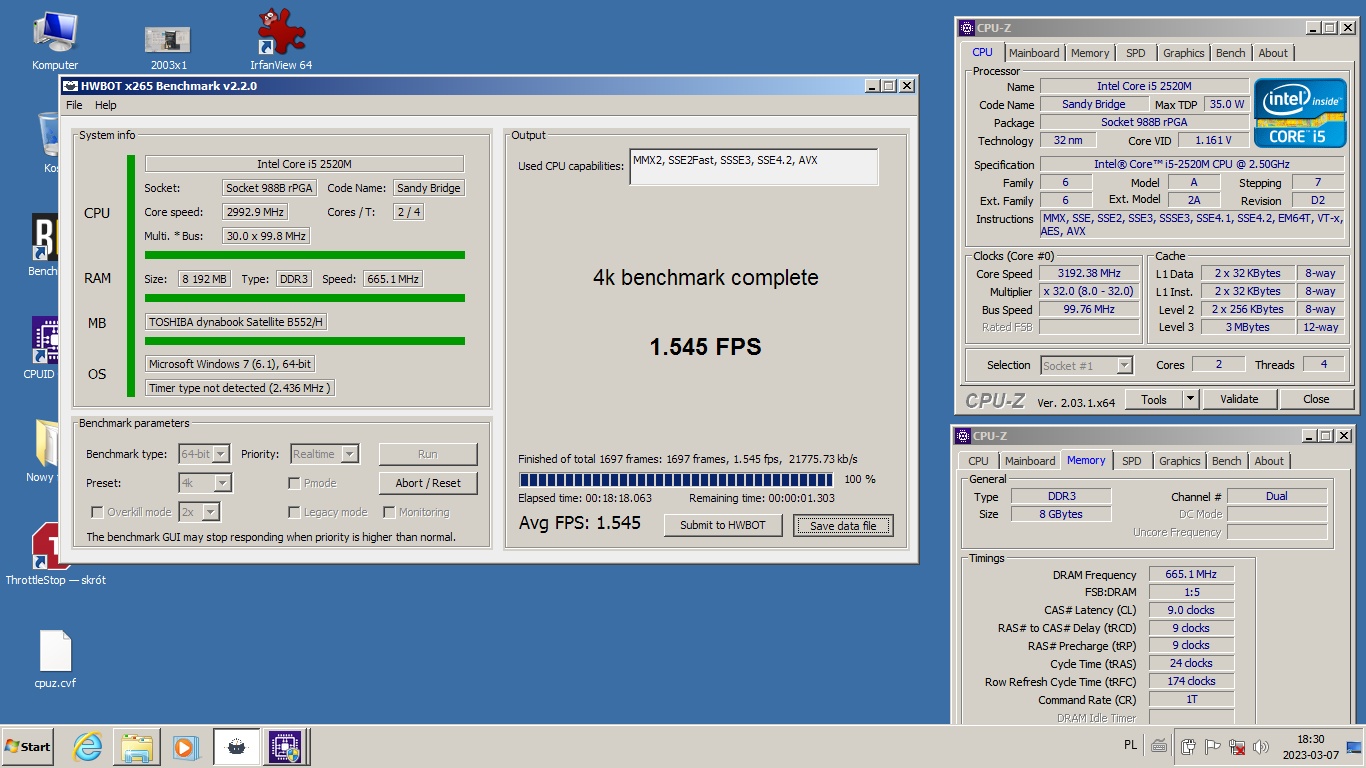This screenshot has height=768, width=1366.
Task: Click the HWBOT x265 window title icon
Action: (x=71, y=86)
